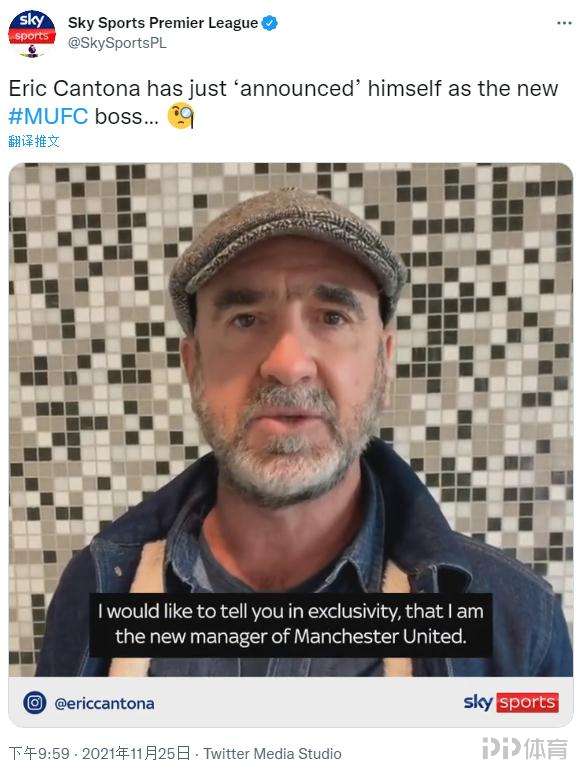Open the tweet timestamp 下午9:59

(39, 753)
